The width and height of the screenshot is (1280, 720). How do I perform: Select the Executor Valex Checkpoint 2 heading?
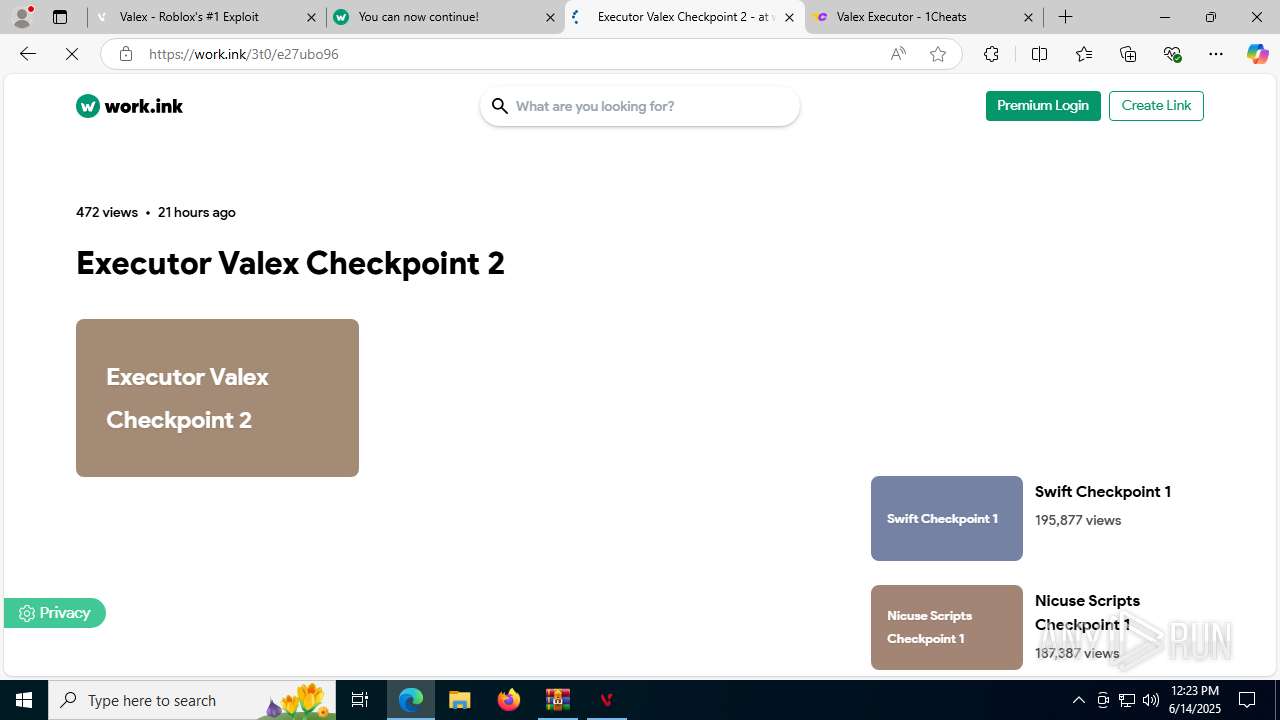click(291, 263)
